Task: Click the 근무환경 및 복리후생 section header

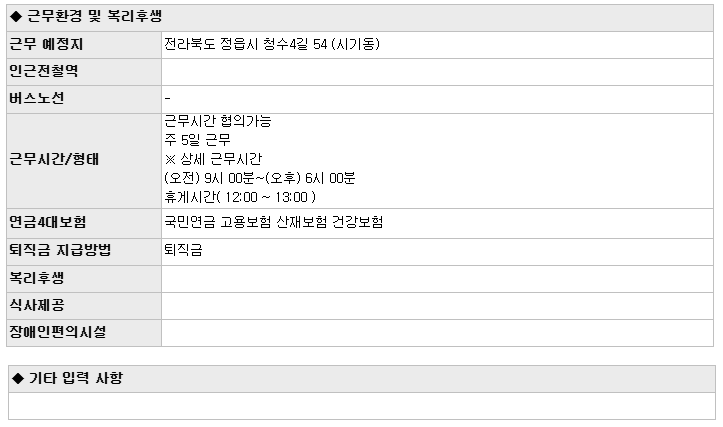Action: pyautogui.click(x=360, y=18)
